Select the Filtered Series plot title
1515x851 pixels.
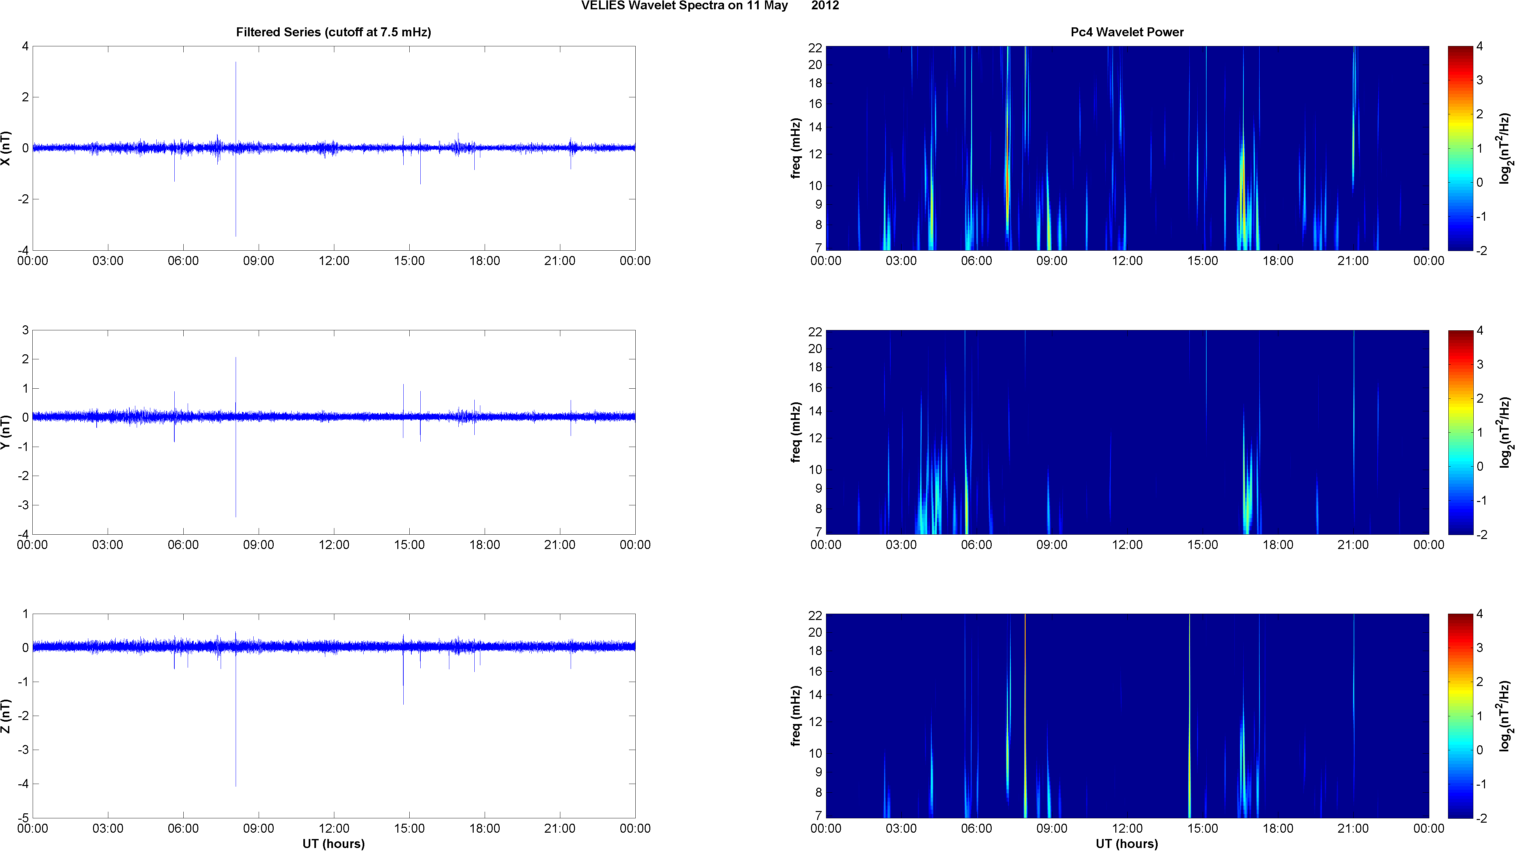pos(333,32)
